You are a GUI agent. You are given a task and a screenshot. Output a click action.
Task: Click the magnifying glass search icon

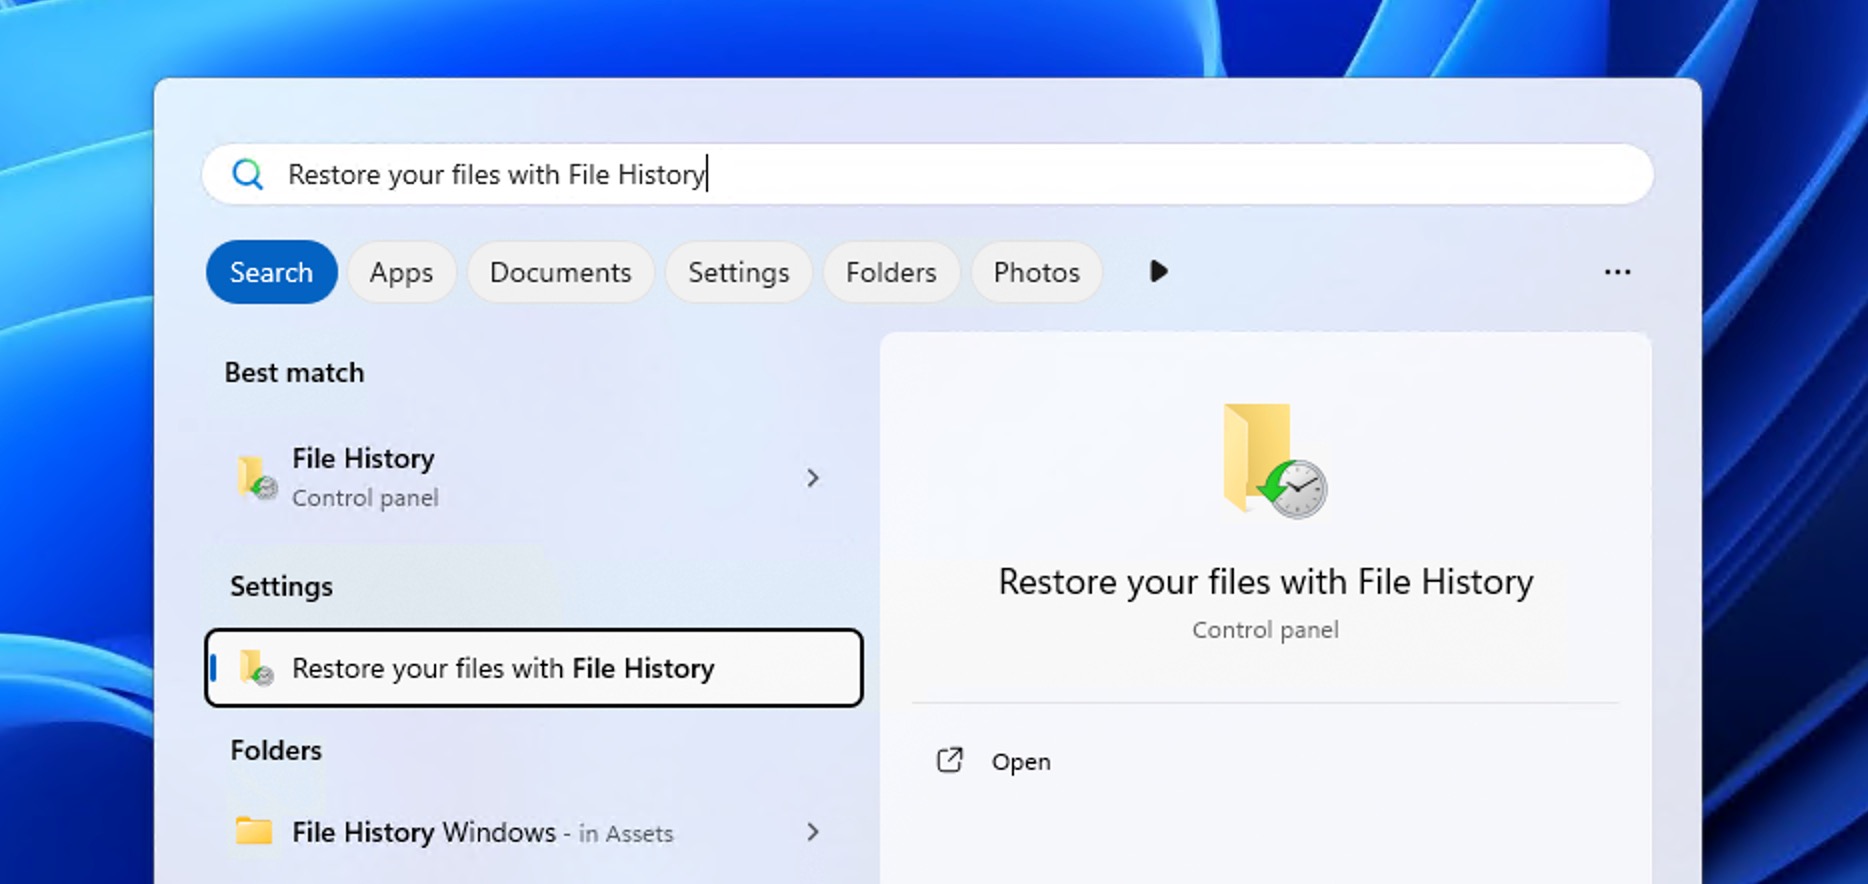pos(247,175)
